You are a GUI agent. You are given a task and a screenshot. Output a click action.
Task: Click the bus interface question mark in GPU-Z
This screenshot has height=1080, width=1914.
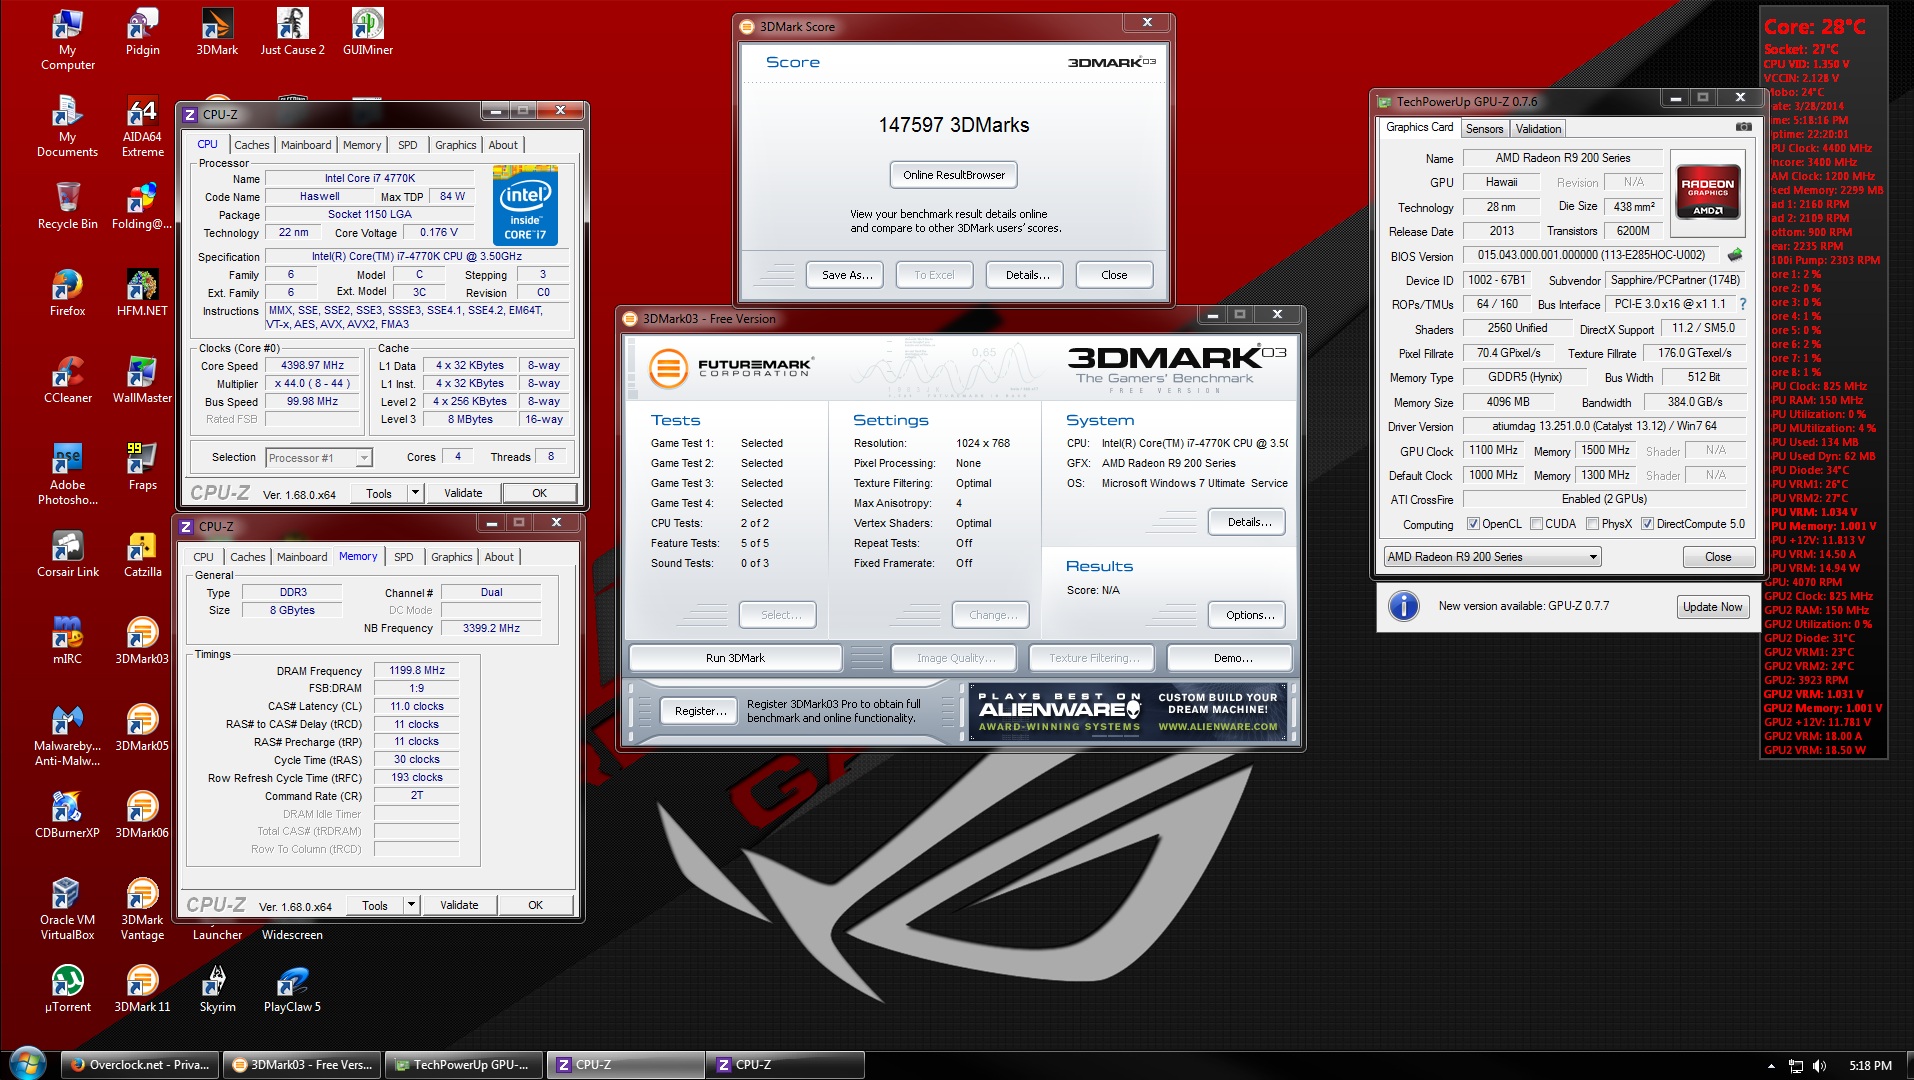(1743, 304)
